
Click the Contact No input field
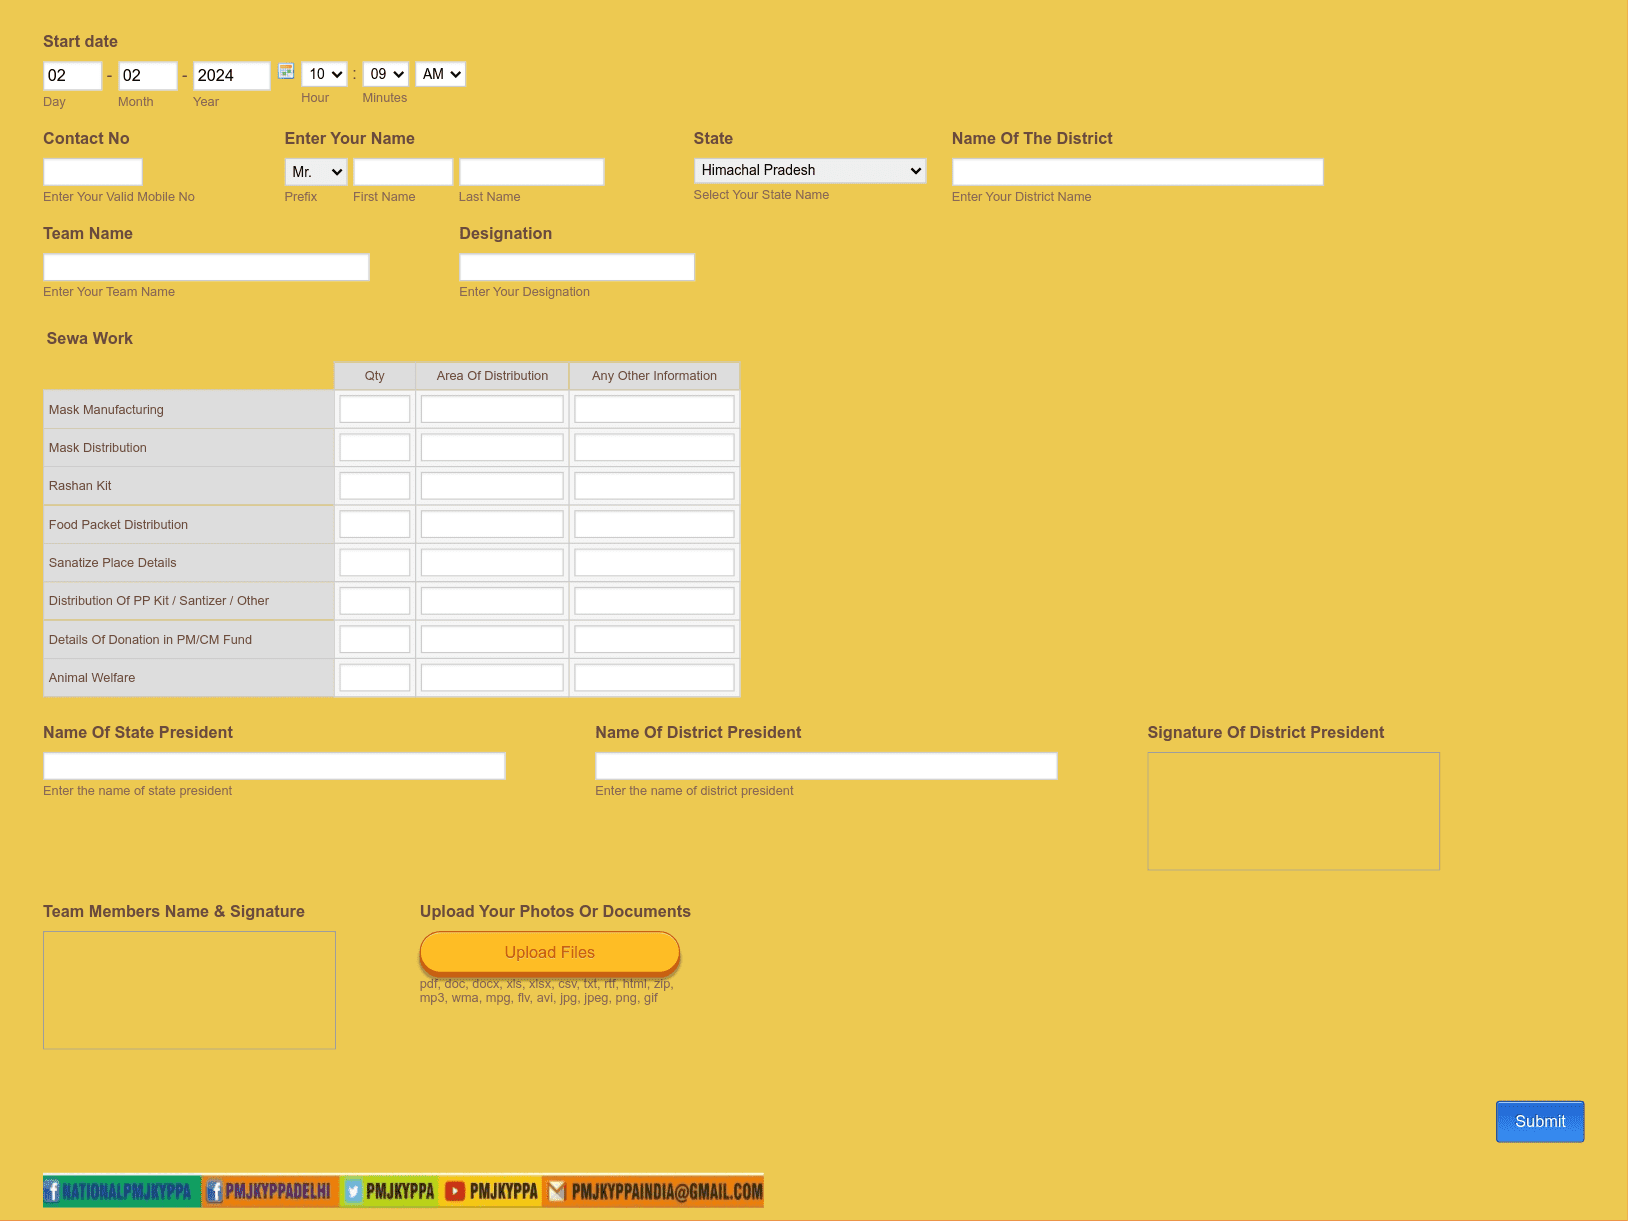point(93,172)
